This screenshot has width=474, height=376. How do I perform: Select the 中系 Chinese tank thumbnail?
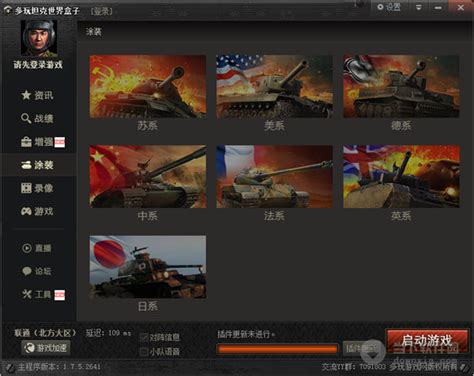[148, 176]
